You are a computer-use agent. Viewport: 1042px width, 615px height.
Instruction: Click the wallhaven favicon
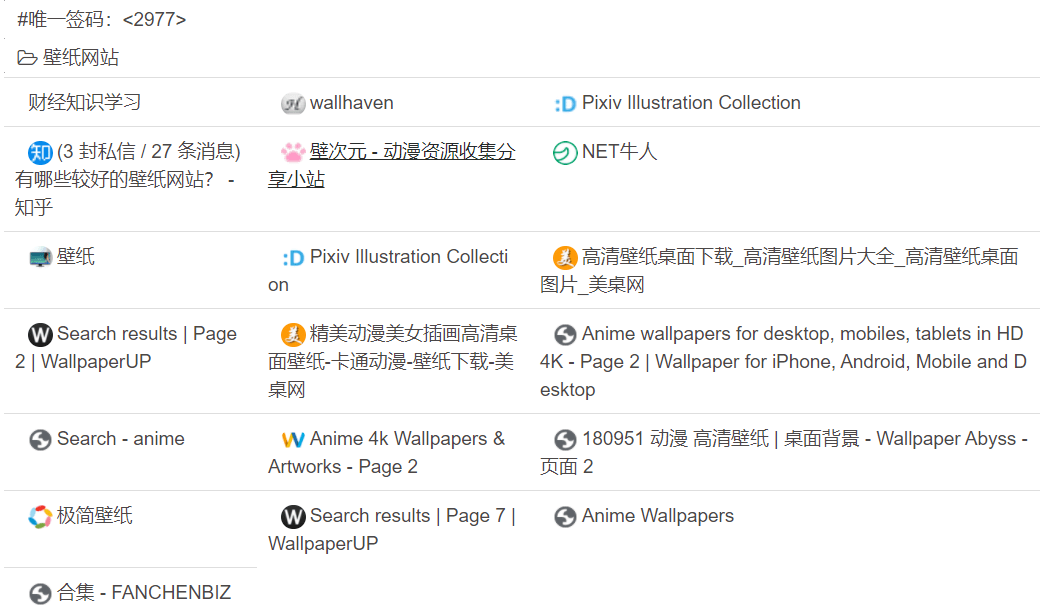(292, 104)
